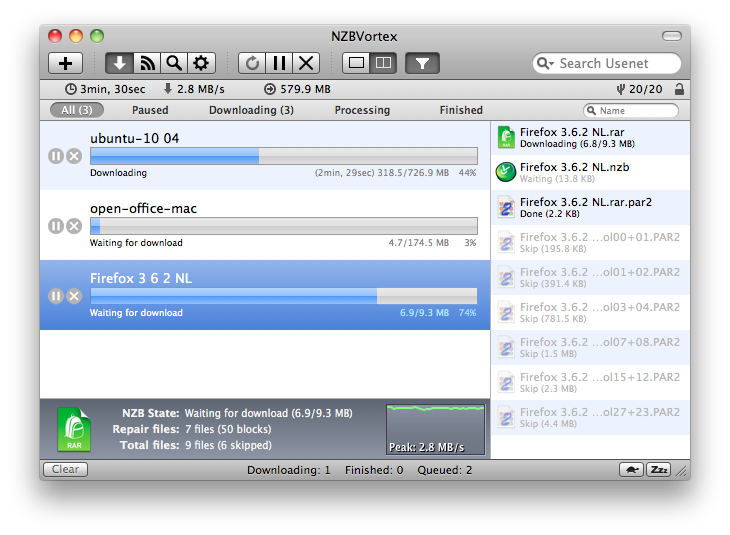Click the Firefox 3 6 2 NL progress bar

(x=284, y=295)
